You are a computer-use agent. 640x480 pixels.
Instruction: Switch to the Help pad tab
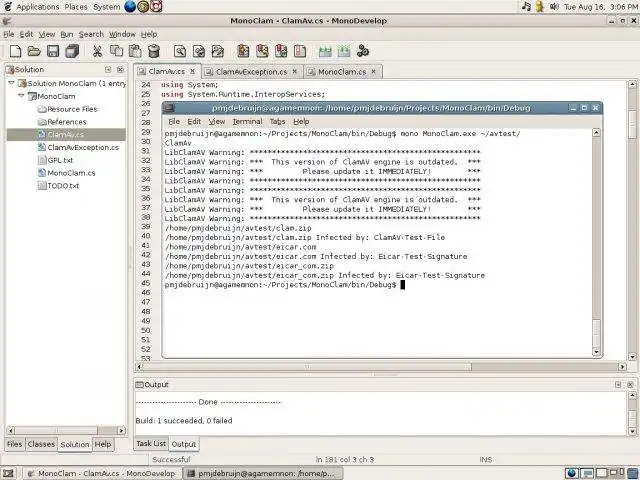pos(103,444)
